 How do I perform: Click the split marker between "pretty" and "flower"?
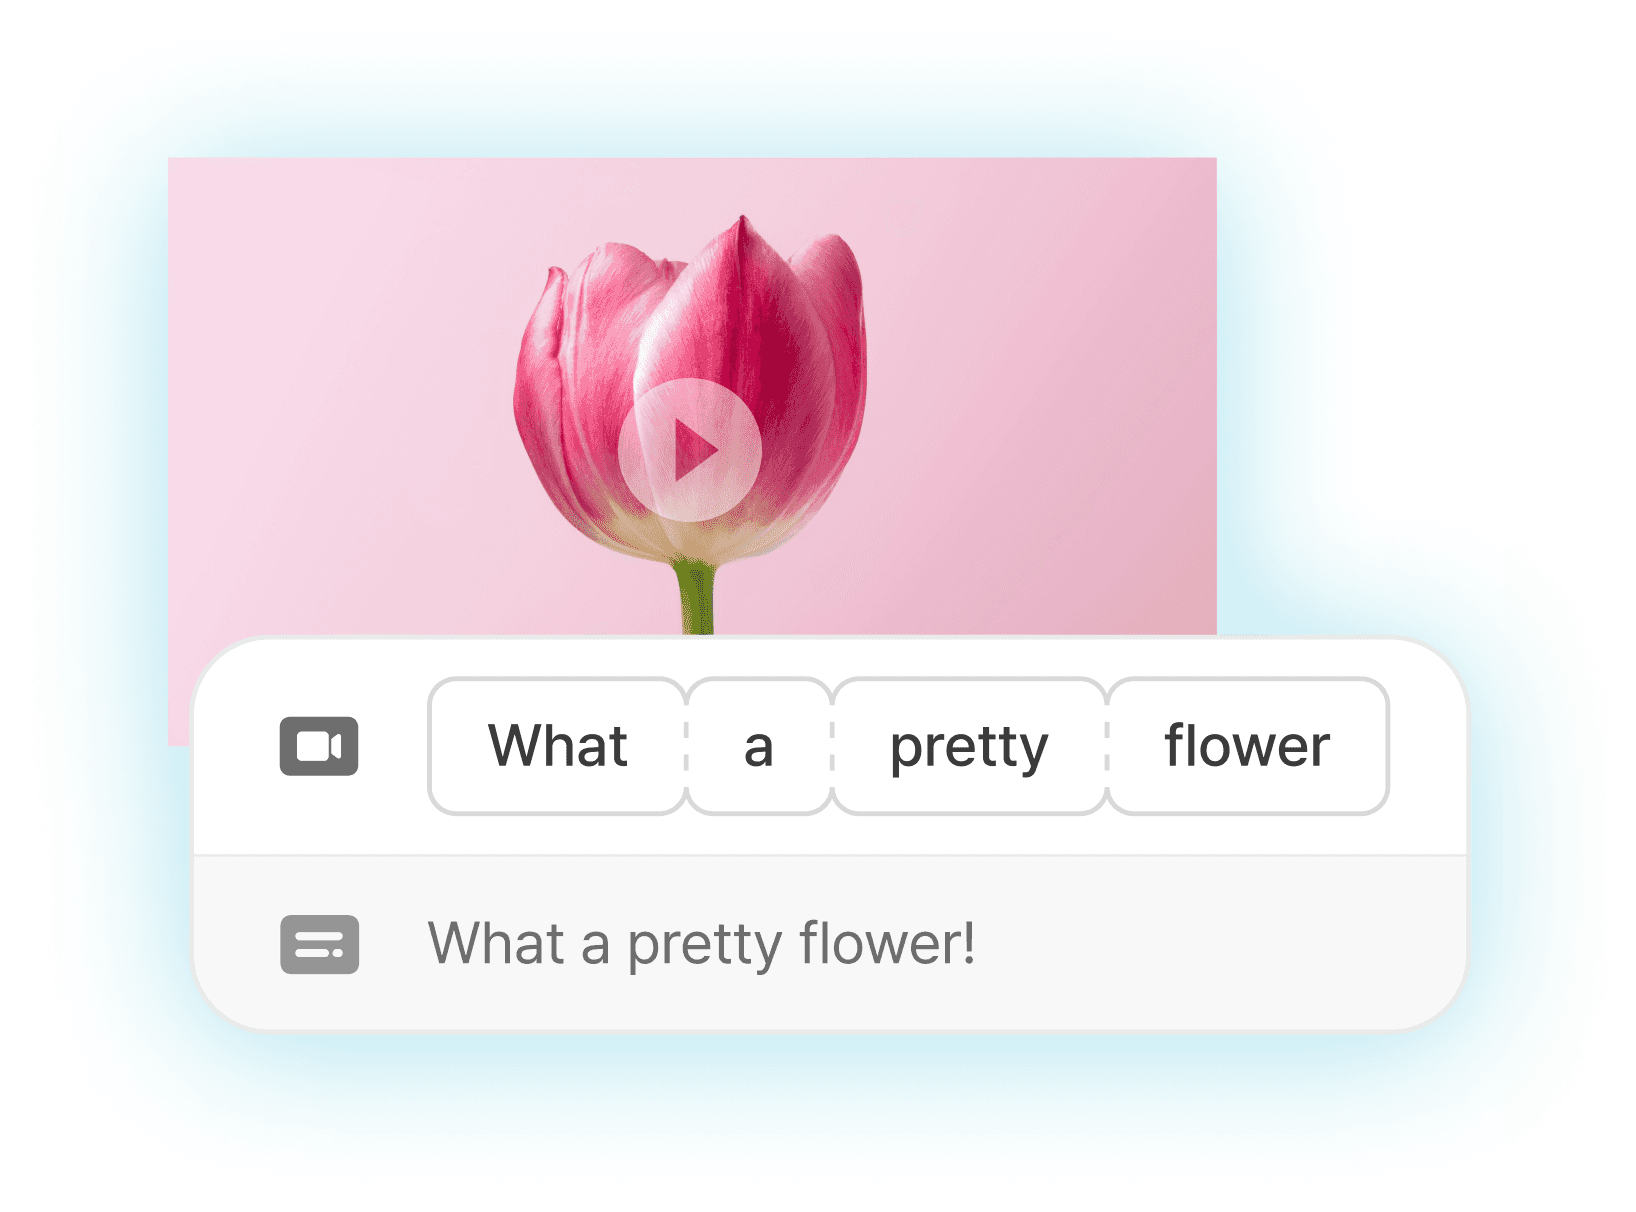point(1107,746)
